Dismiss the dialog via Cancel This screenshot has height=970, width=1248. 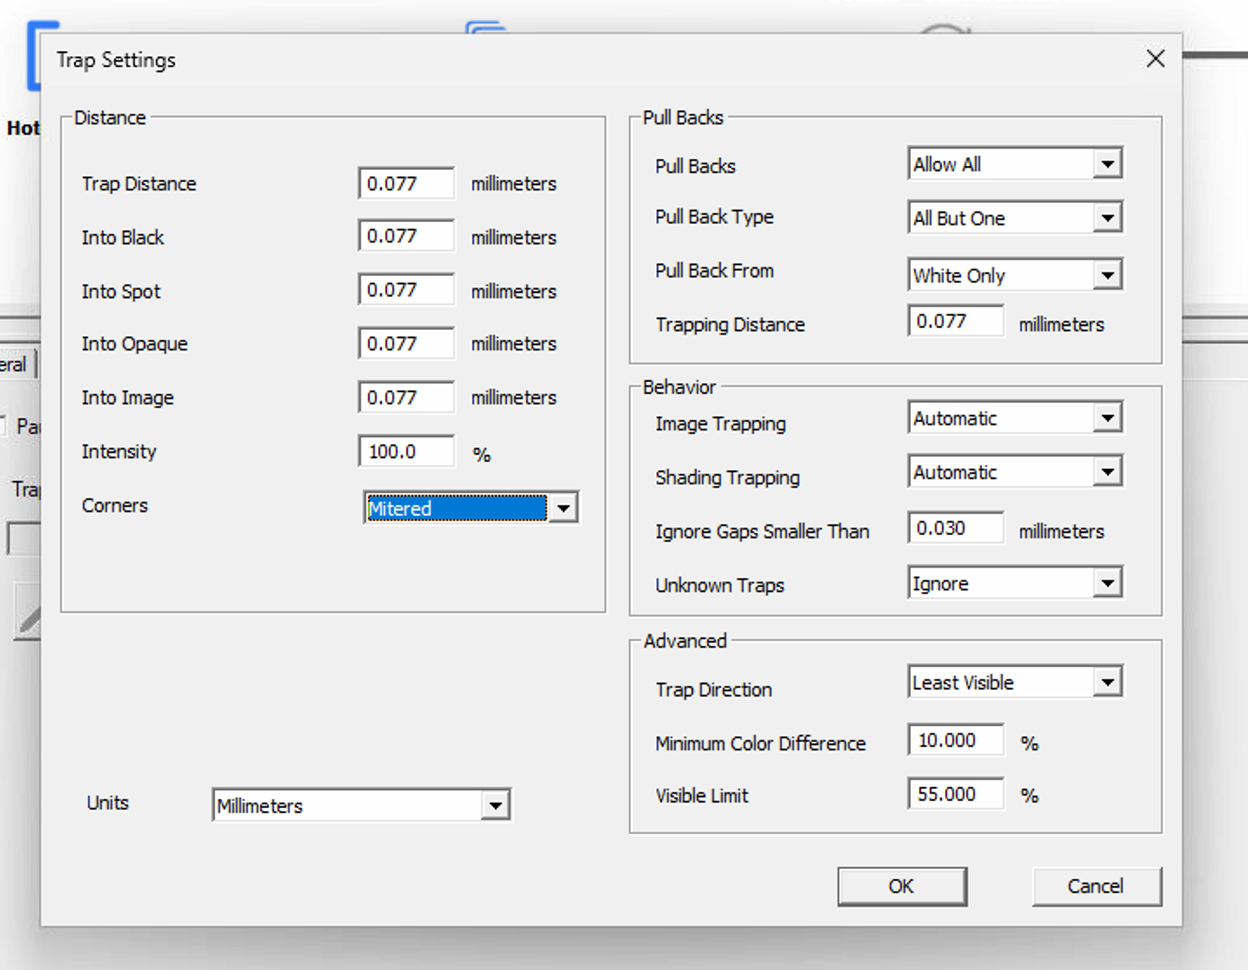(1096, 886)
